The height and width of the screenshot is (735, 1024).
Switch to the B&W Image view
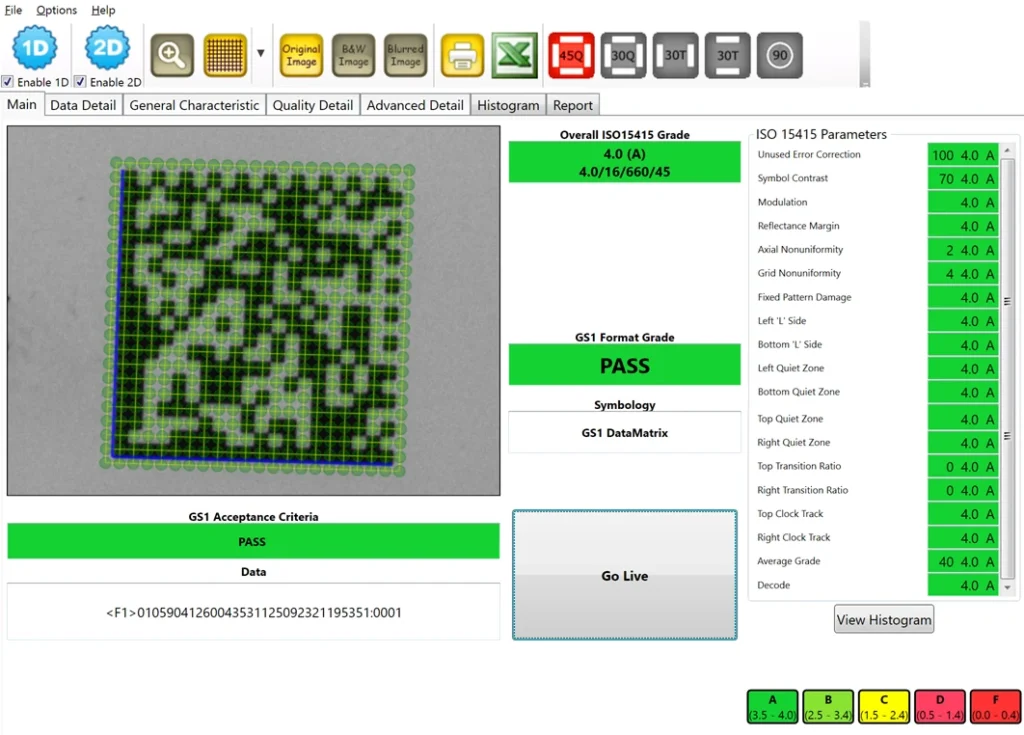[353, 55]
